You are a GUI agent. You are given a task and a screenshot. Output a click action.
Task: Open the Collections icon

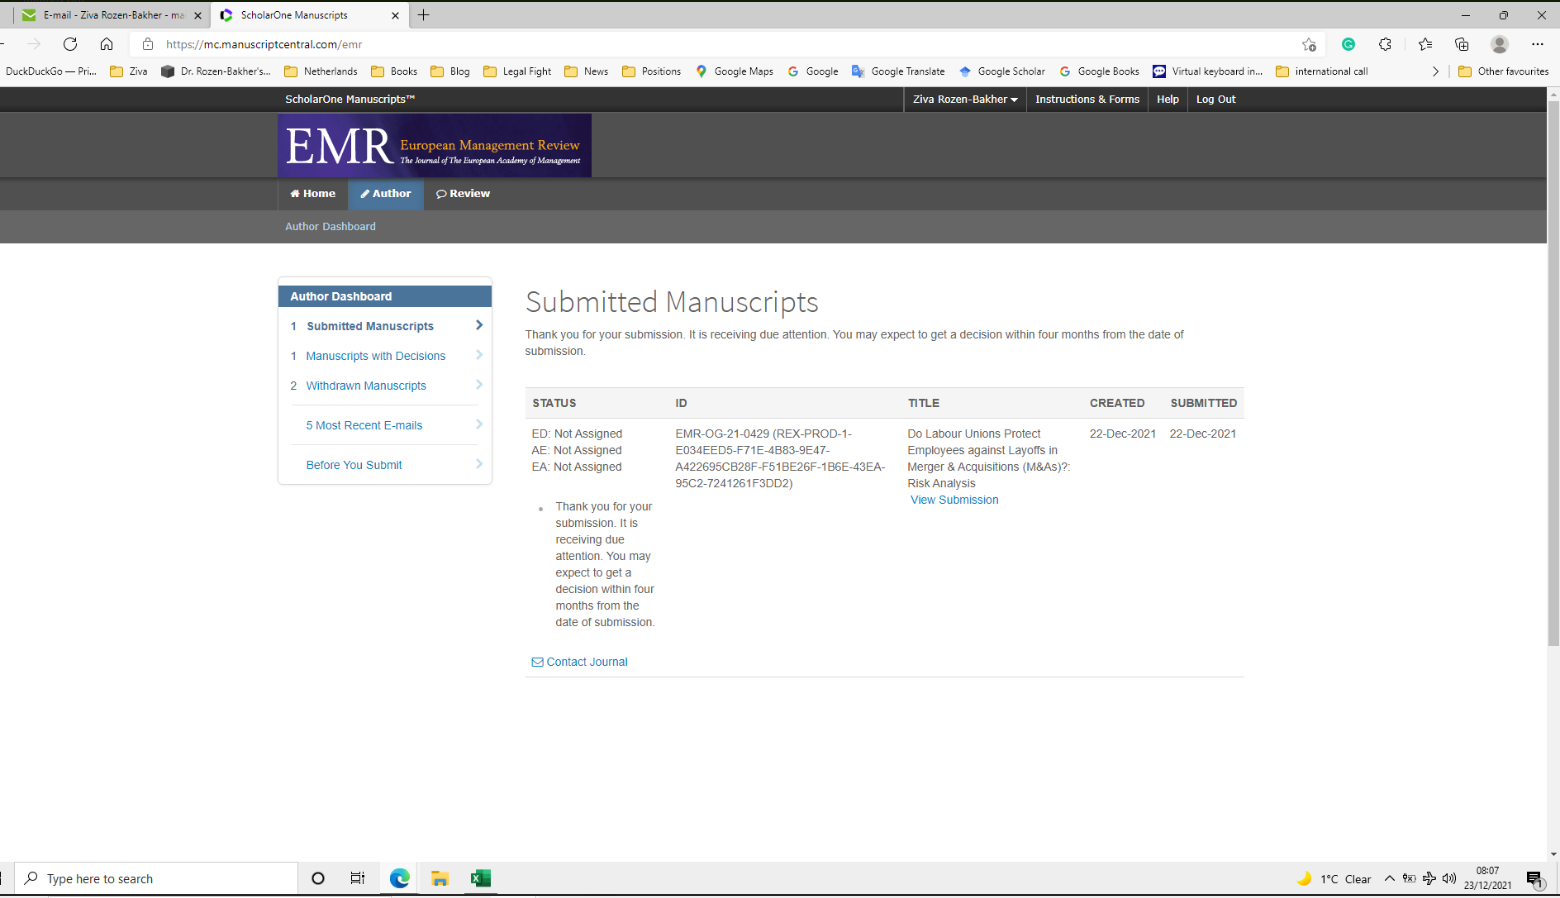coord(1462,44)
